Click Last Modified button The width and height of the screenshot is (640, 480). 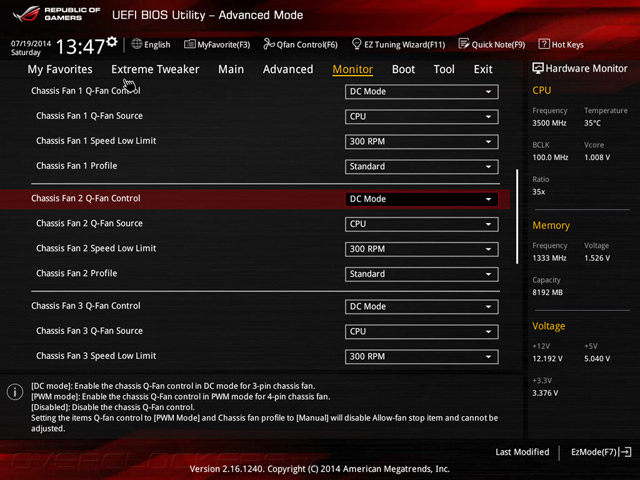(522, 452)
